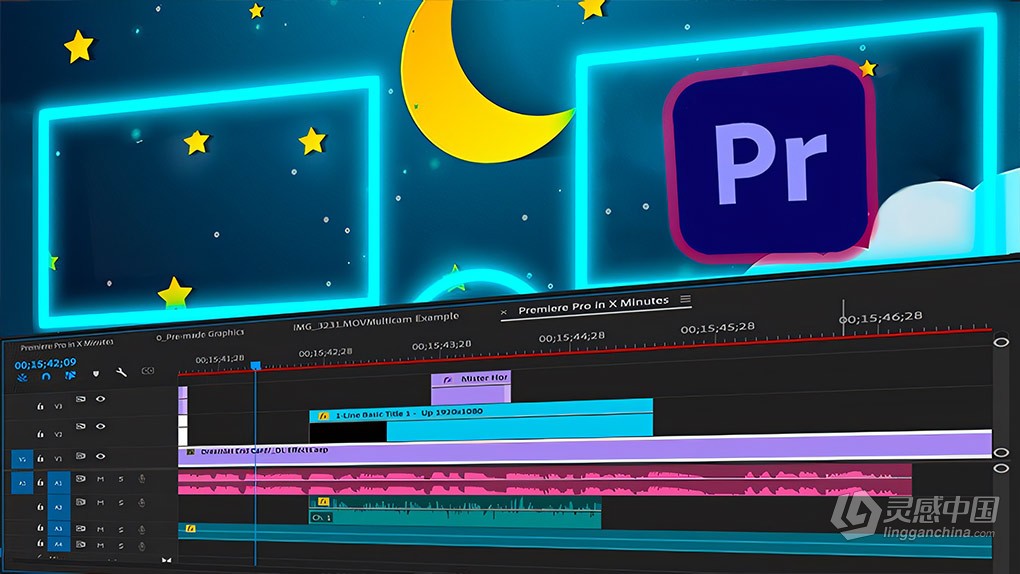The width and height of the screenshot is (1020, 574).
Task: Select the playhead marker on ruler
Action: click(256, 366)
